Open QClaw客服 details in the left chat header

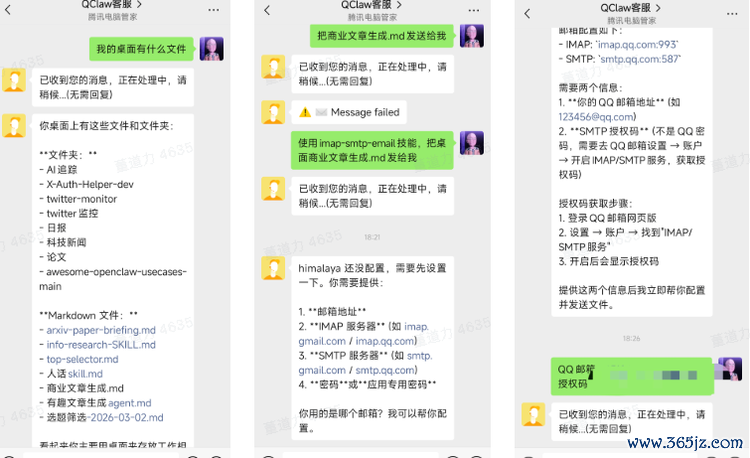pyautogui.click(x=112, y=4)
